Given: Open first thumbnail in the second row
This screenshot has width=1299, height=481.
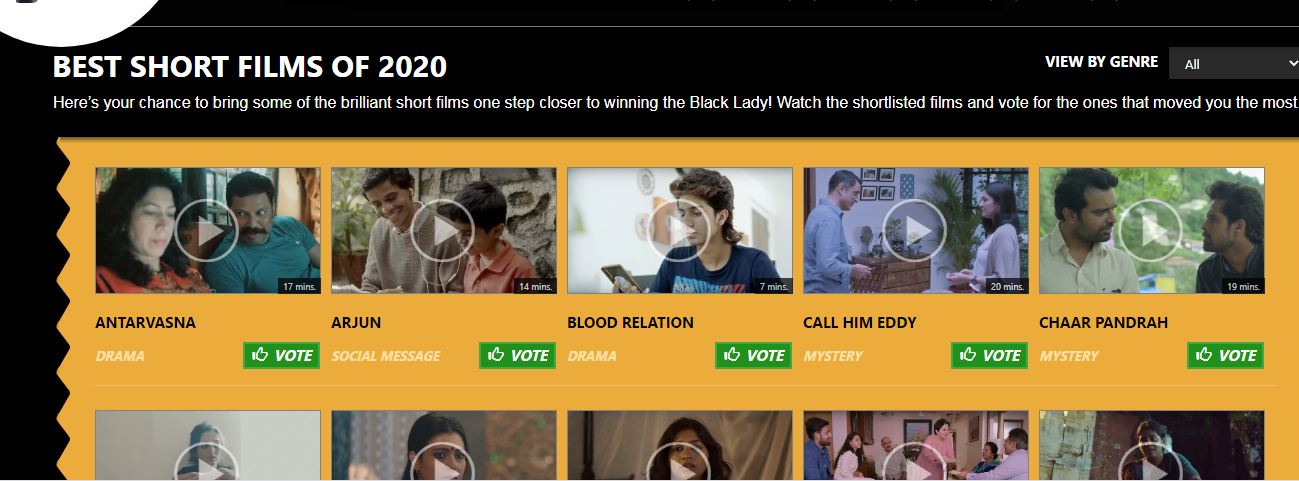Looking at the screenshot, I should (207, 445).
